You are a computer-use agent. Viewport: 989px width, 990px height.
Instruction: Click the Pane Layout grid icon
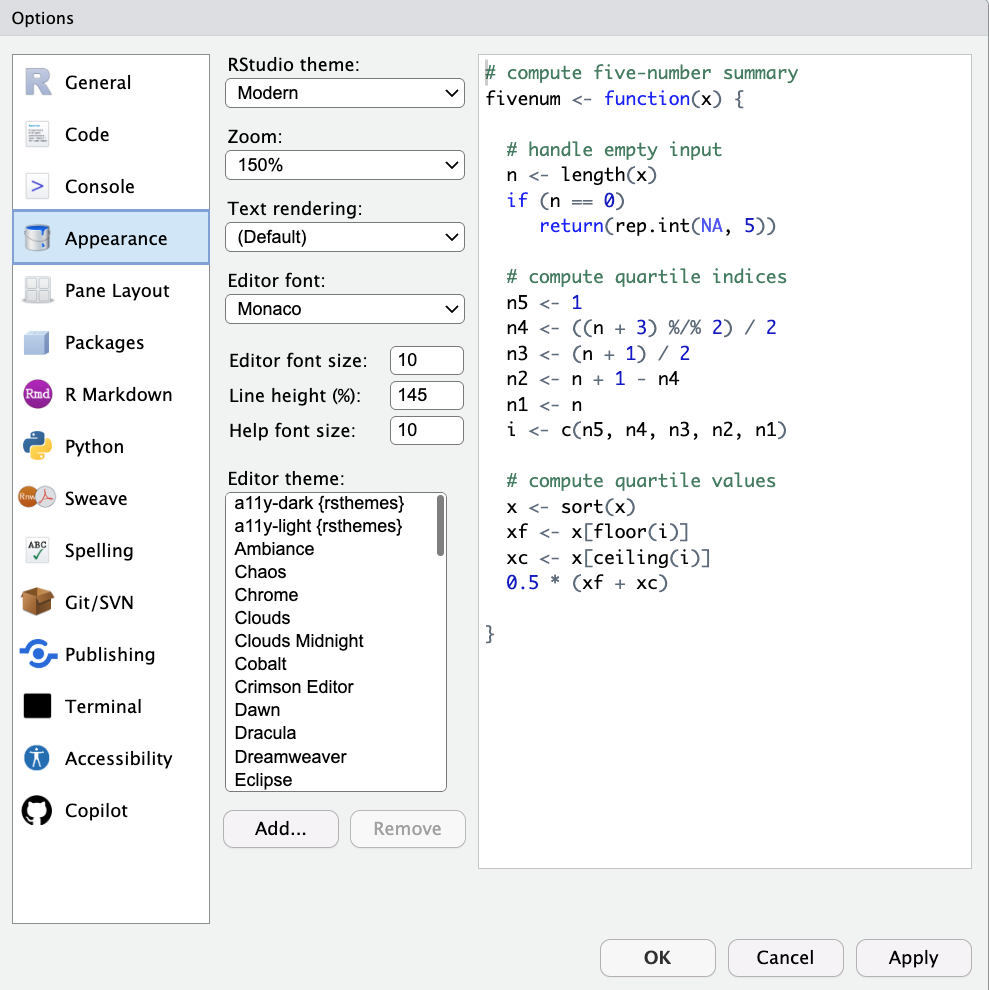pyautogui.click(x=37, y=291)
